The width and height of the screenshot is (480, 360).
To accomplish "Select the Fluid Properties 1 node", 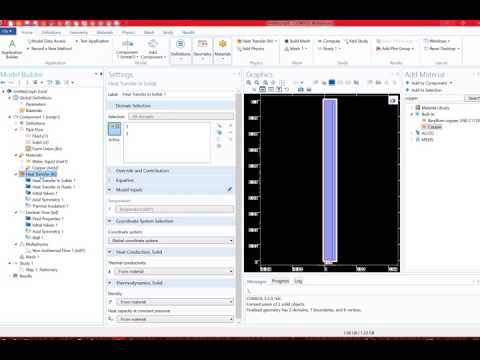I will (47, 219).
